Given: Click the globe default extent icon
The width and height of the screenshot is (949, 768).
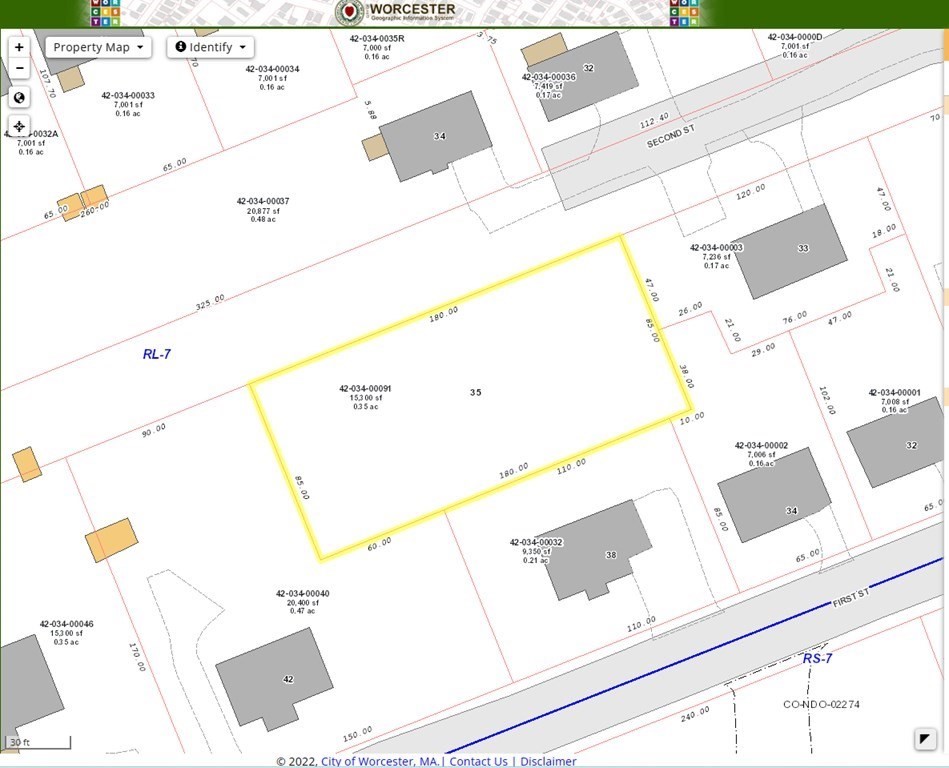Looking at the screenshot, I should click(19, 97).
